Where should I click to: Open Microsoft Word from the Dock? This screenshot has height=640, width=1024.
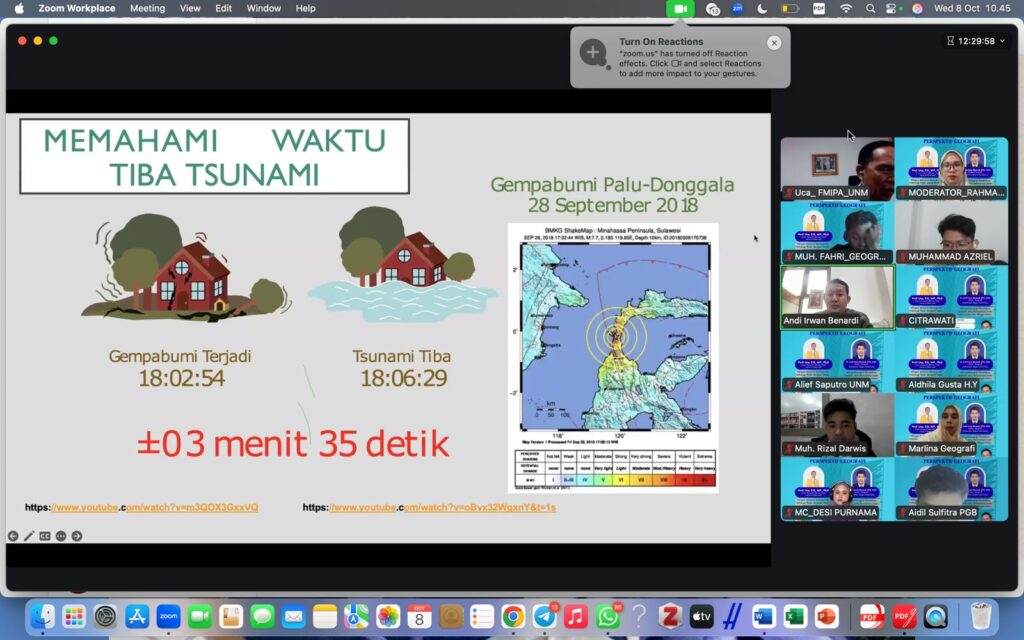(764, 616)
